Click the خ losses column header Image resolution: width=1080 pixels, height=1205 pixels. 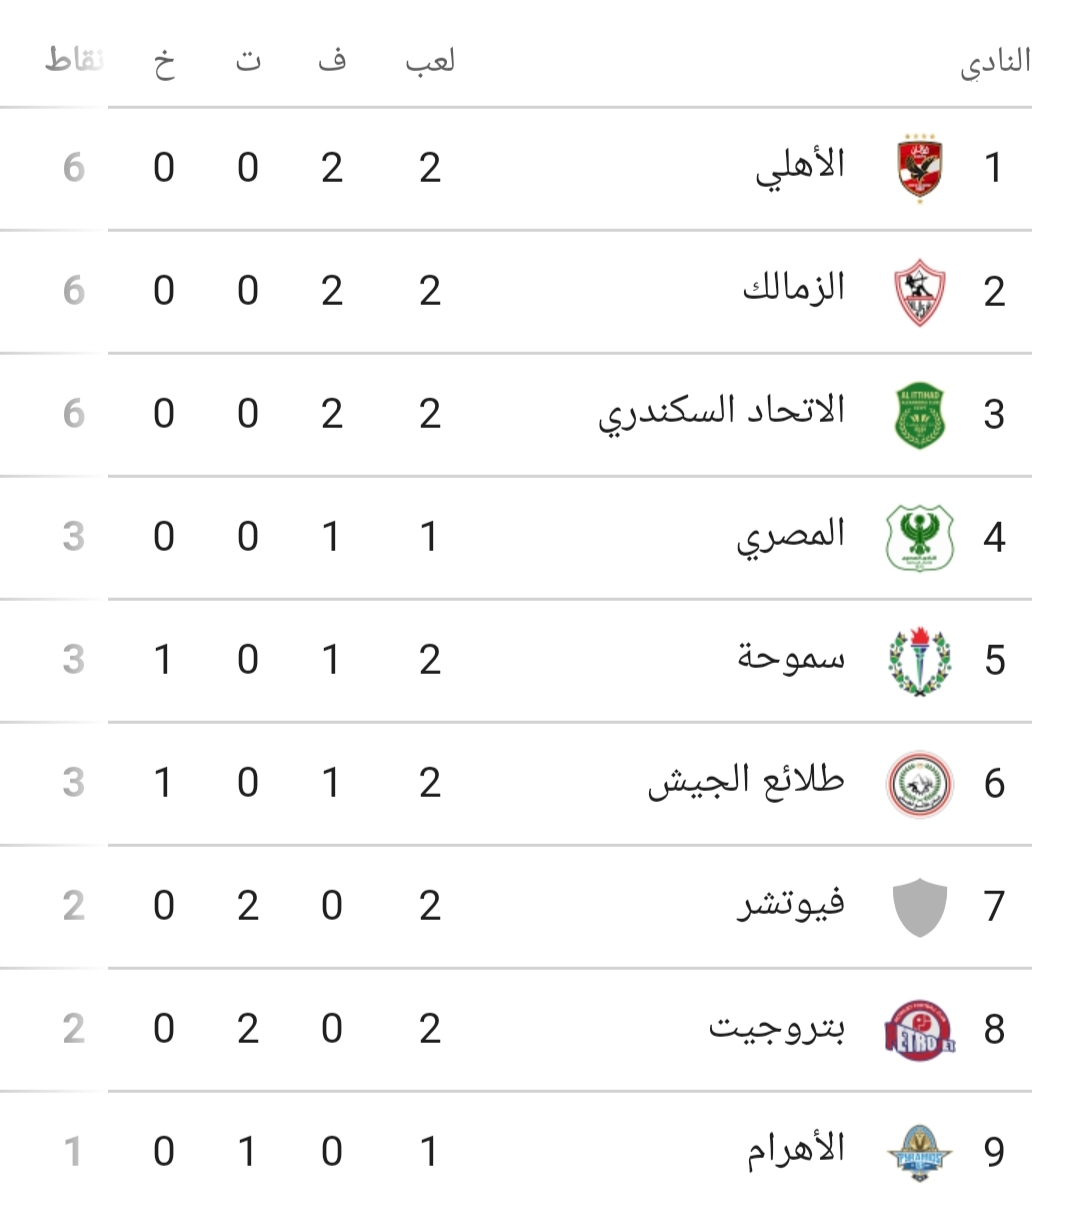164,62
